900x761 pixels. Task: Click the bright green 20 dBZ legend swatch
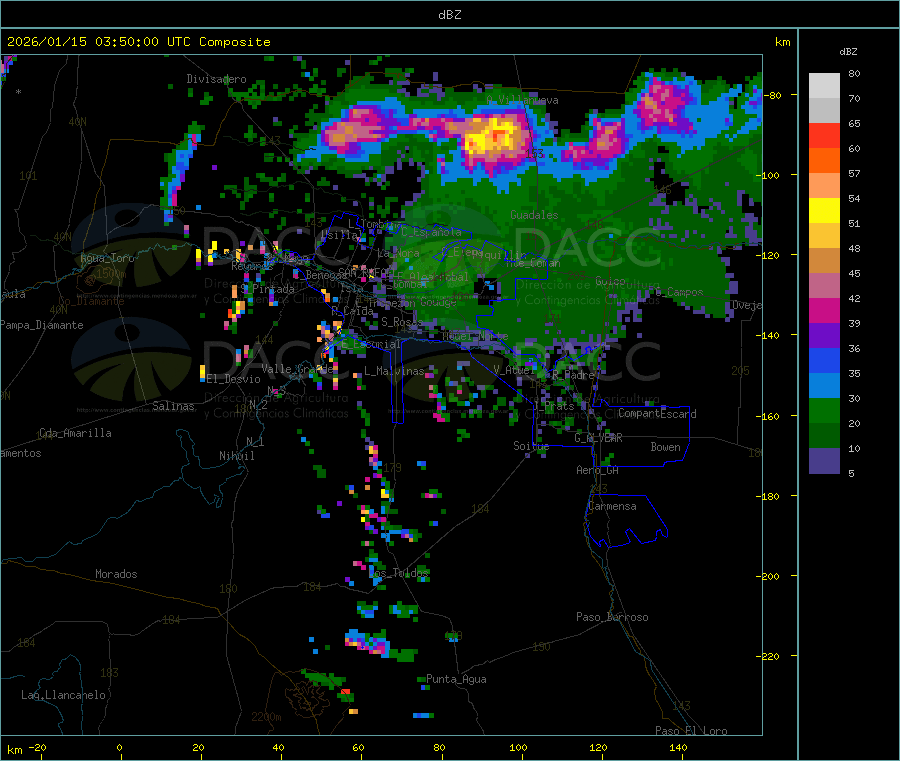pos(824,410)
